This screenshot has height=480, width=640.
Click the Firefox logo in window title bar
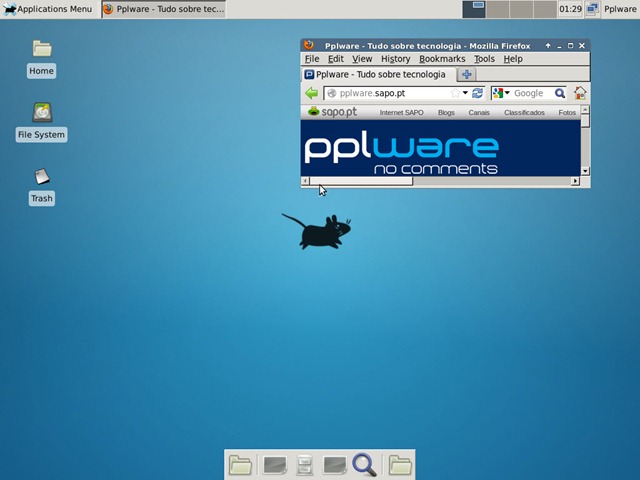coord(309,44)
